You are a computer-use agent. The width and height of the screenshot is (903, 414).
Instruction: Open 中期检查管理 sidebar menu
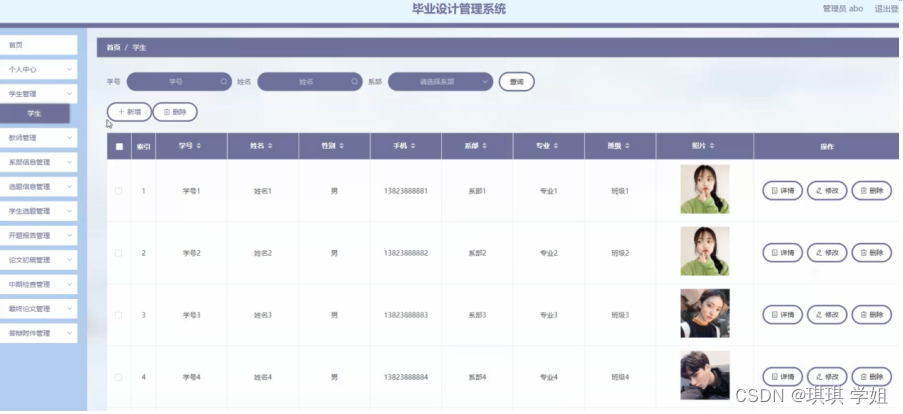coord(38,284)
